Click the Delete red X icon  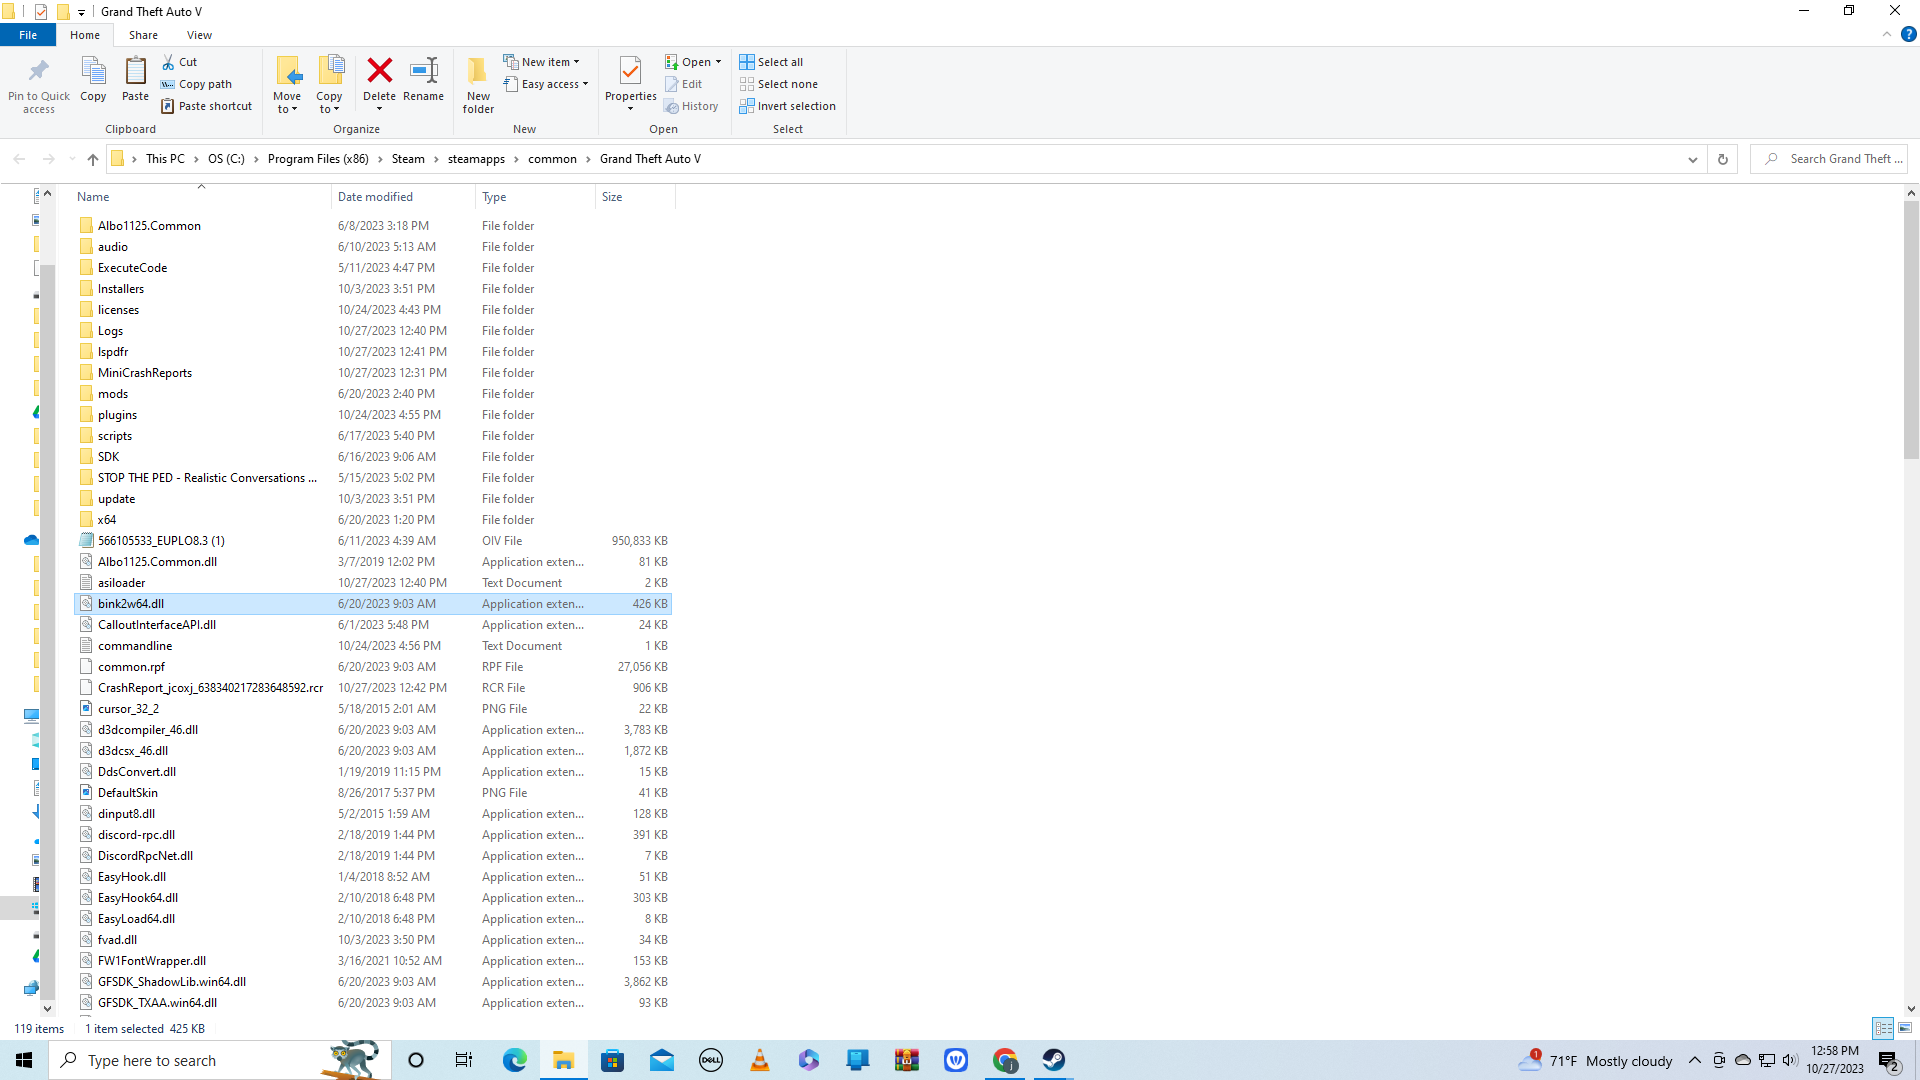pyautogui.click(x=379, y=71)
